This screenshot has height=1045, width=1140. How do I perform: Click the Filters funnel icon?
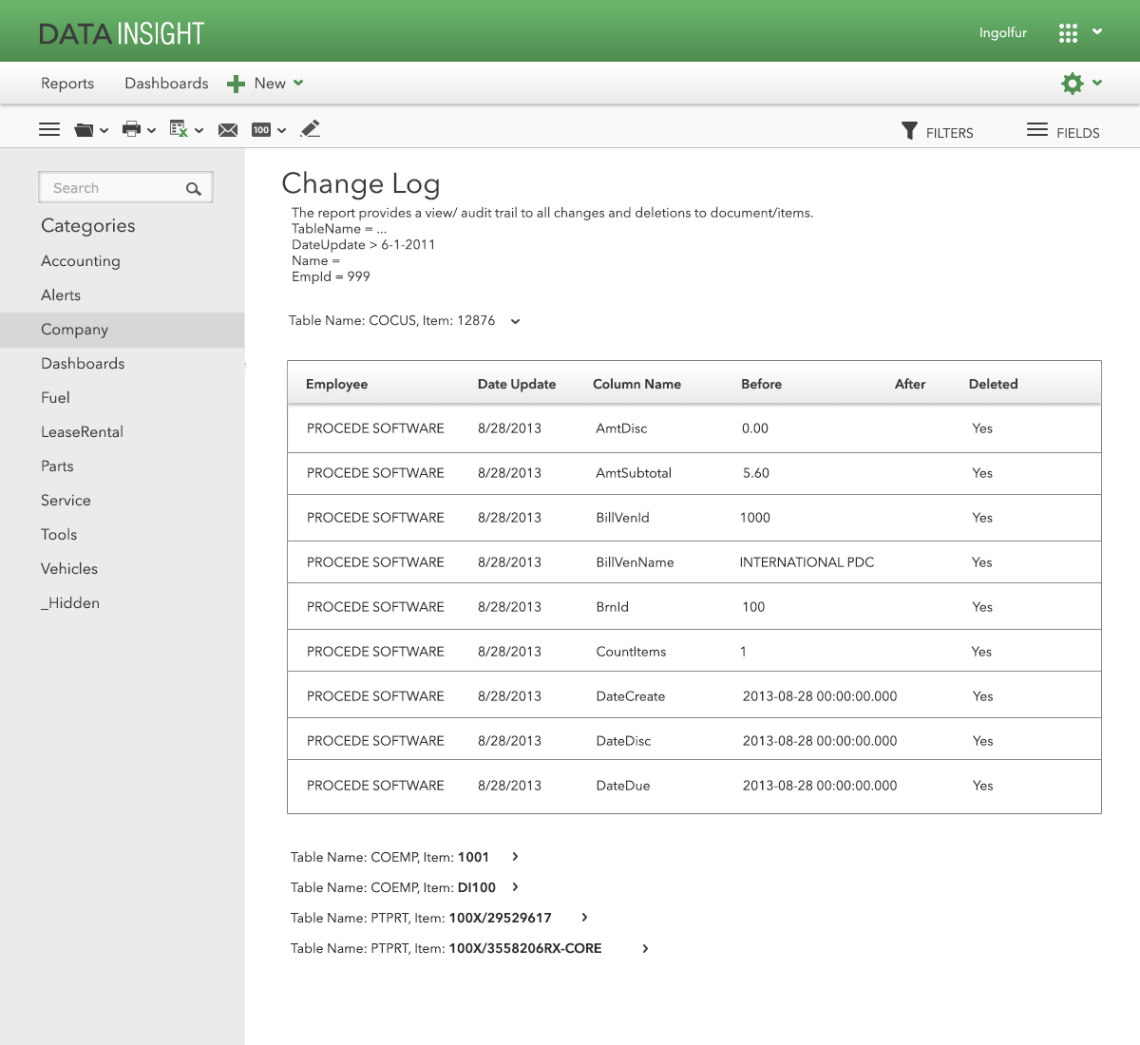909,130
